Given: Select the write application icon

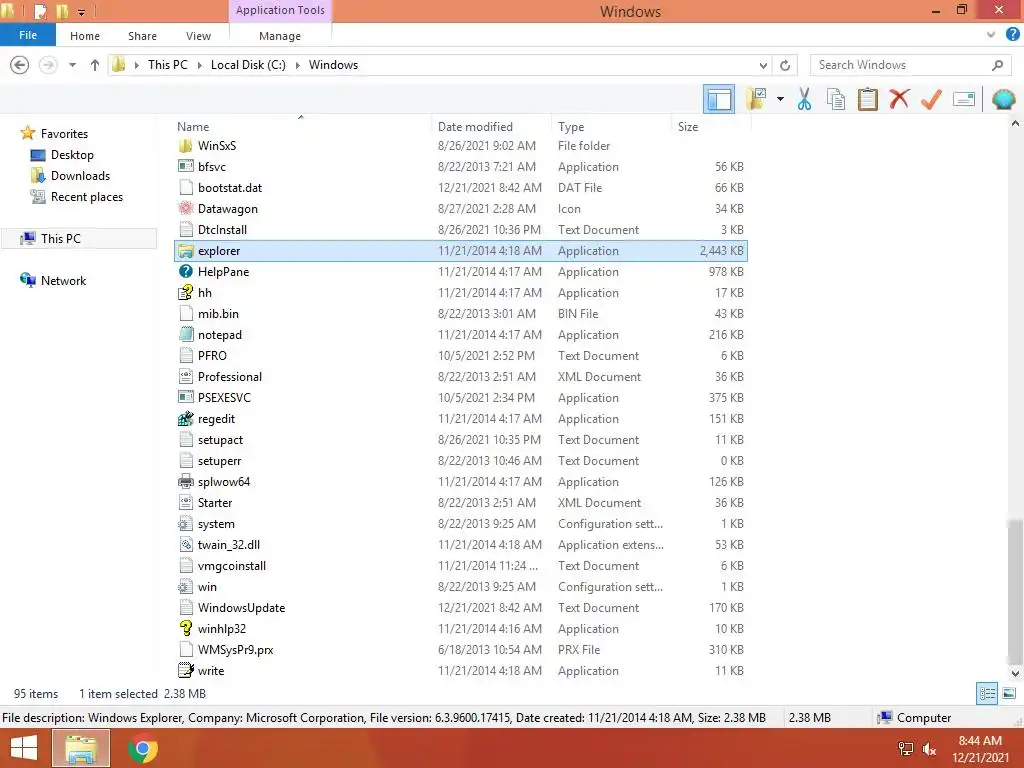Looking at the screenshot, I should coord(186,671).
